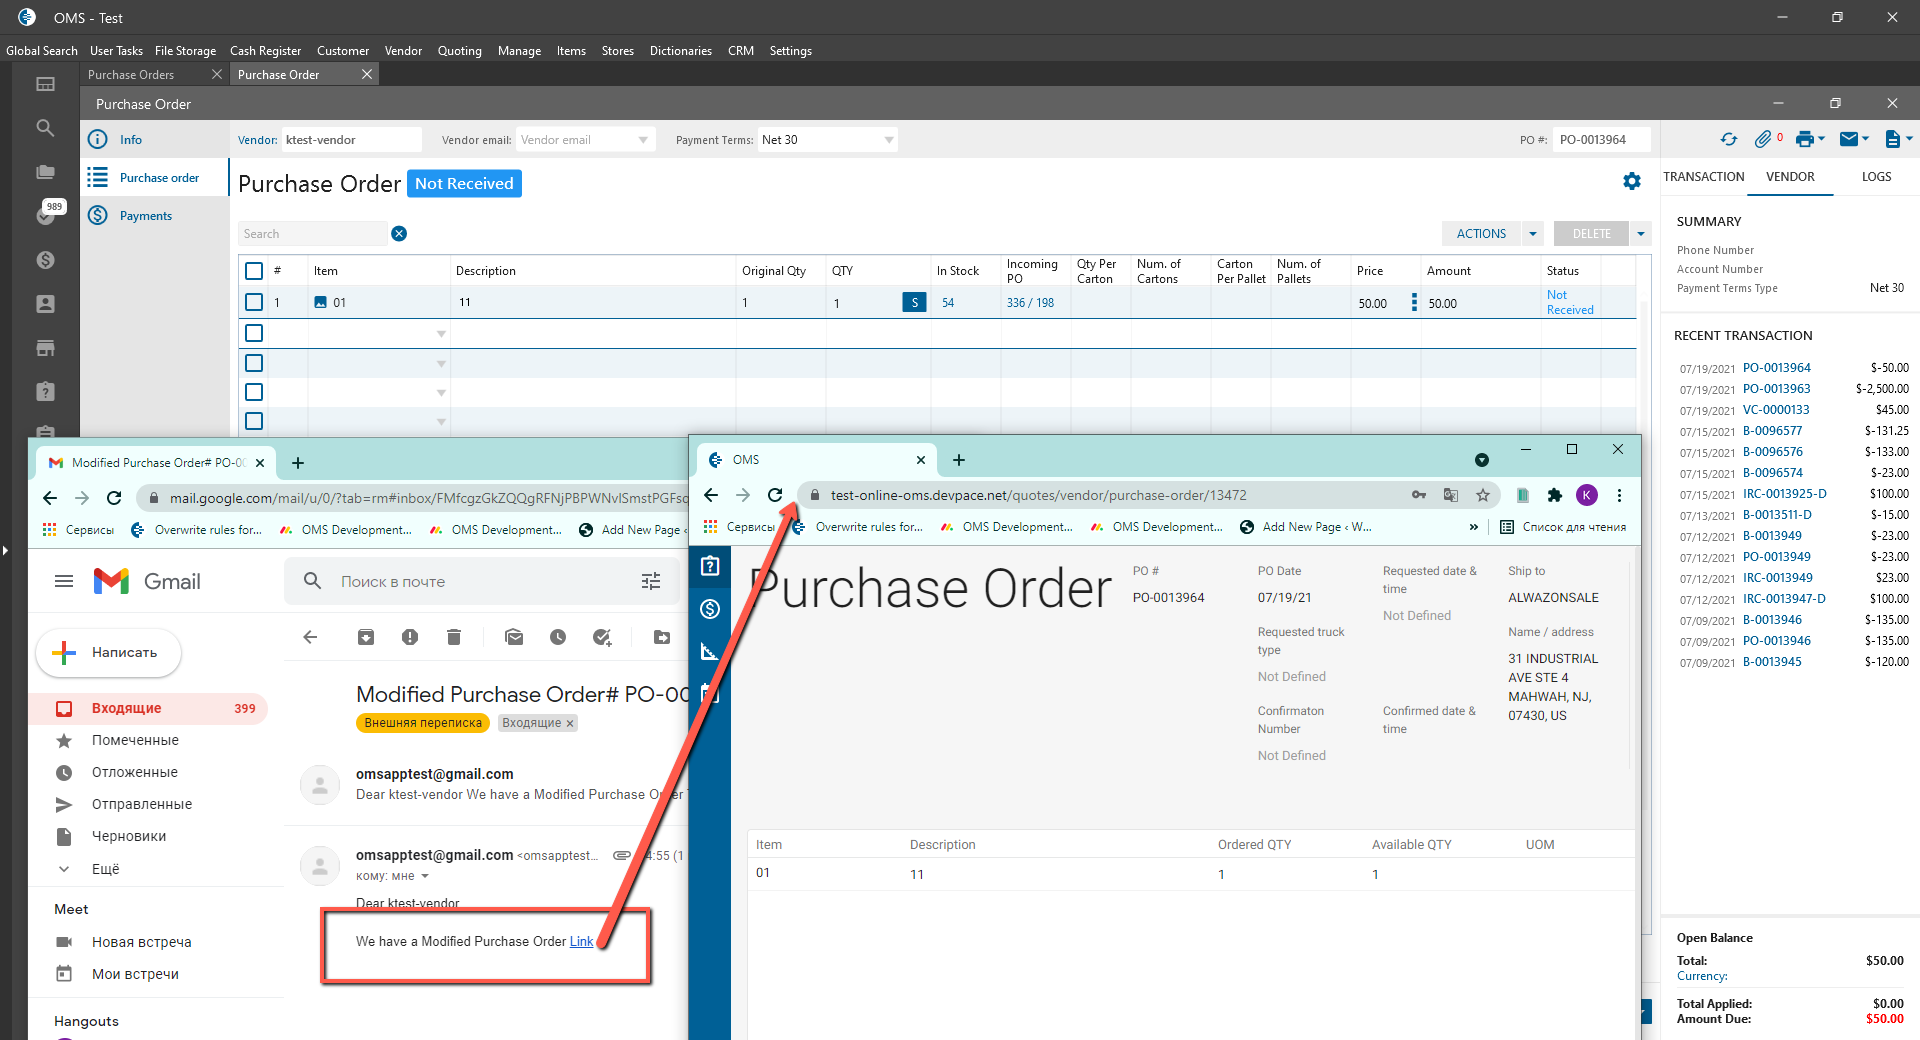
Task: Open Gmail "Входящие" inbox folder
Action: pyautogui.click(x=150, y=708)
